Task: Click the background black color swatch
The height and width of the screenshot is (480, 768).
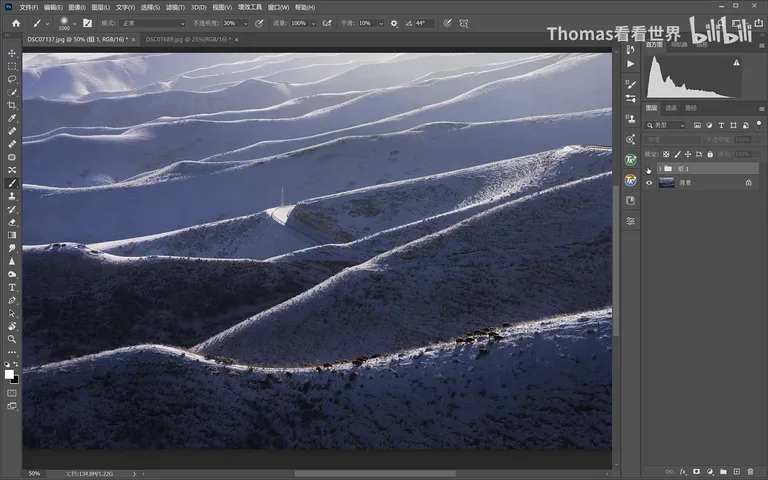Action: pos(16,380)
